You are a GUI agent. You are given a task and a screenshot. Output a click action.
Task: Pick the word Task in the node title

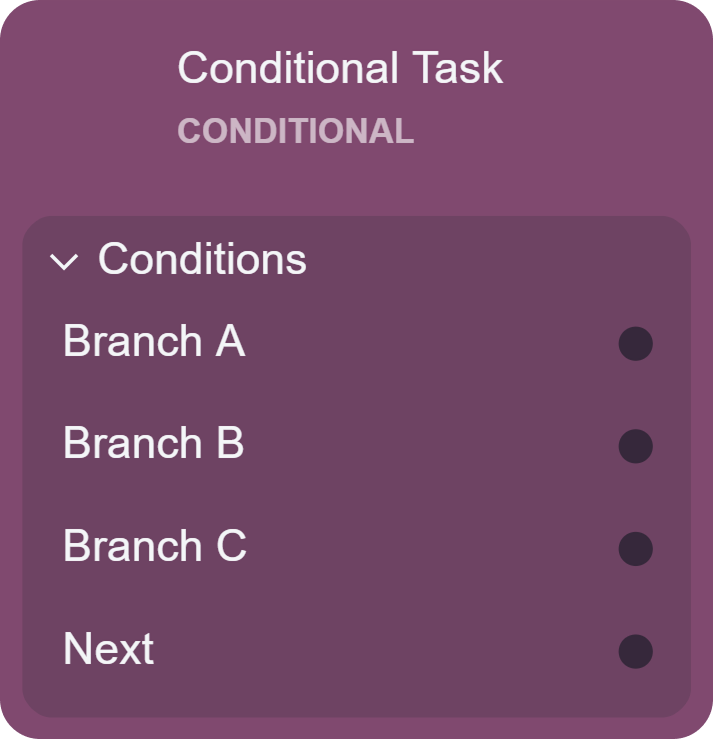(x=456, y=68)
